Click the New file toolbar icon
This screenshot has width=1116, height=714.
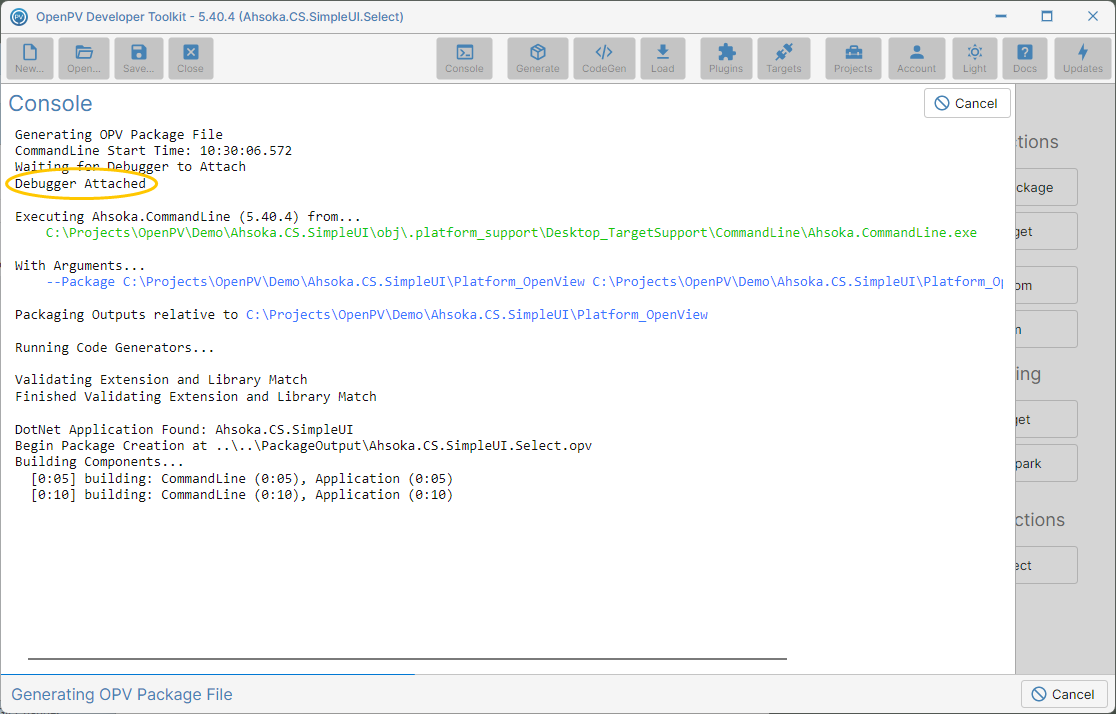tap(30, 58)
